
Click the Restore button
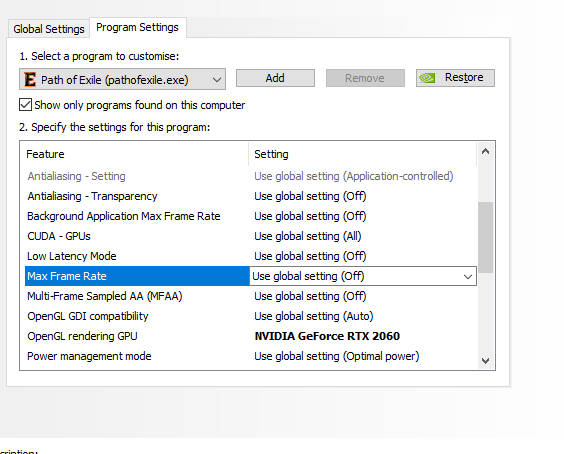click(455, 78)
